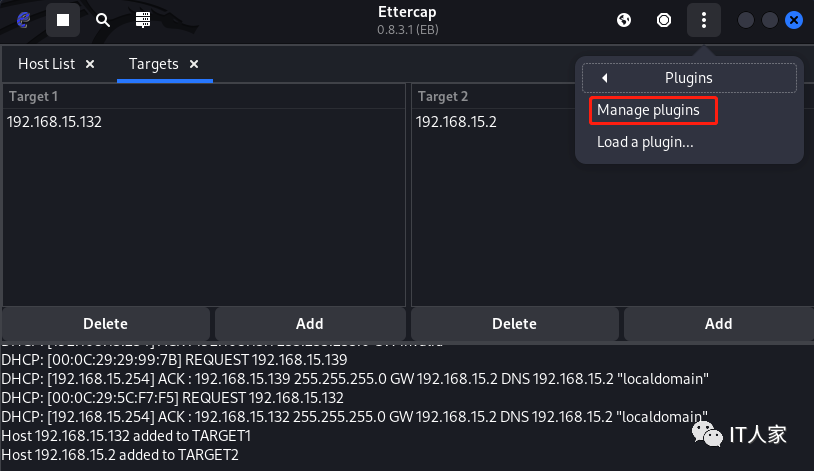Click the hosts list icon in header
The width and height of the screenshot is (814, 471).
click(143, 20)
